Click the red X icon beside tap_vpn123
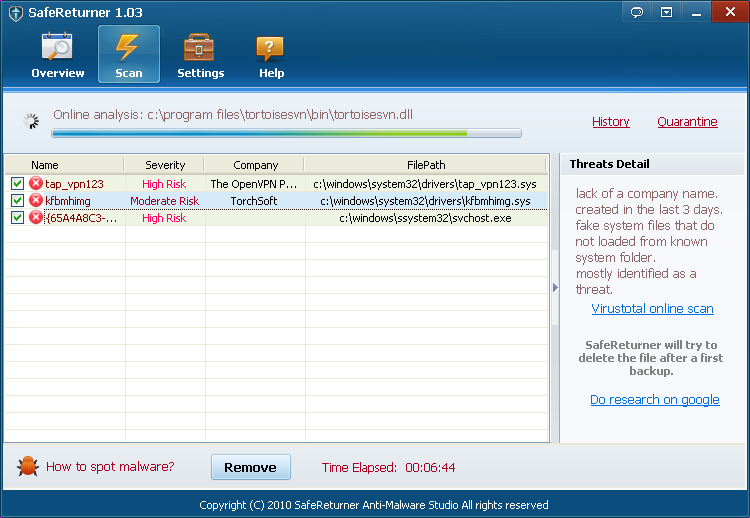This screenshot has height=518, width=750. (x=36, y=184)
